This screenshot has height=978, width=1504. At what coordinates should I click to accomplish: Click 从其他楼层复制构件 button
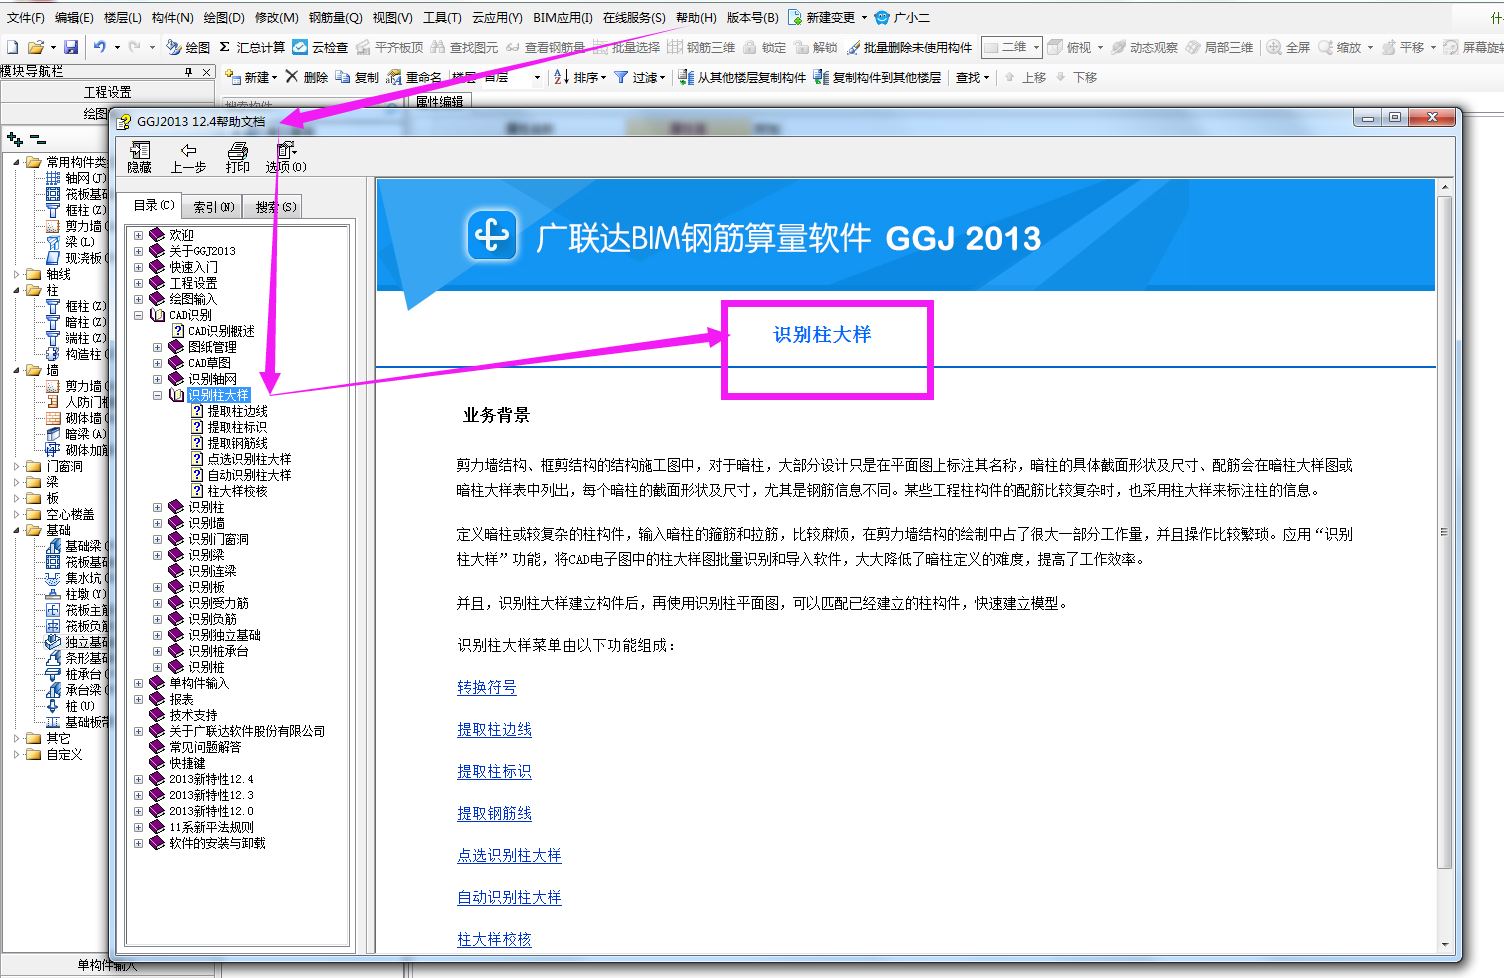742,77
